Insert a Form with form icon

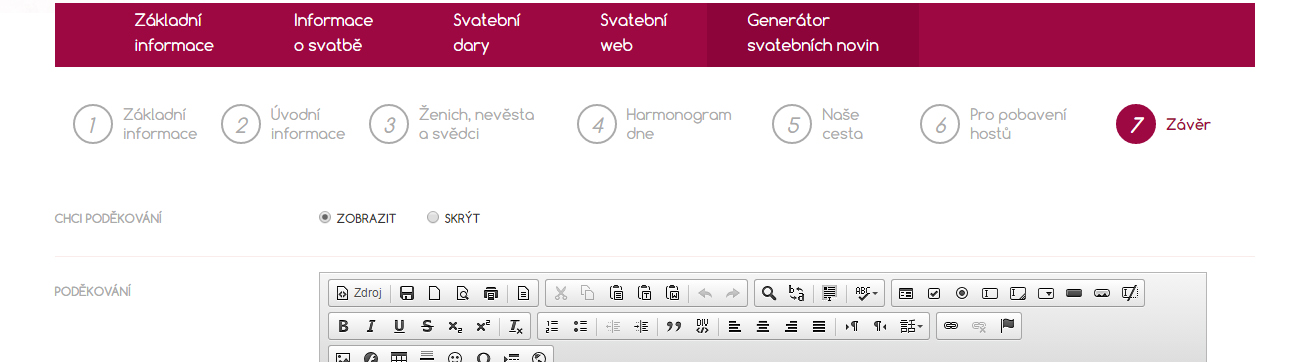pos(906,293)
